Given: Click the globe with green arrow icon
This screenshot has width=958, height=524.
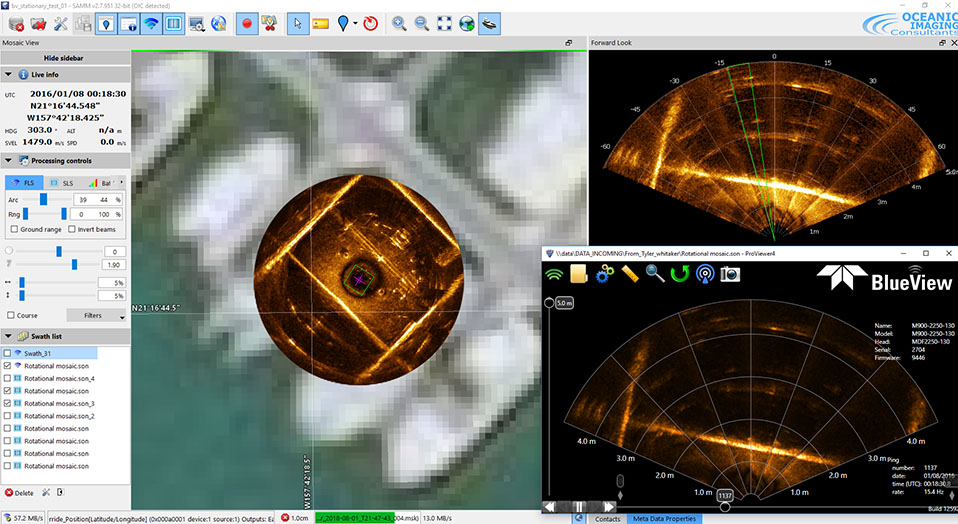Looking at the screenshot, I should [467, 24].
